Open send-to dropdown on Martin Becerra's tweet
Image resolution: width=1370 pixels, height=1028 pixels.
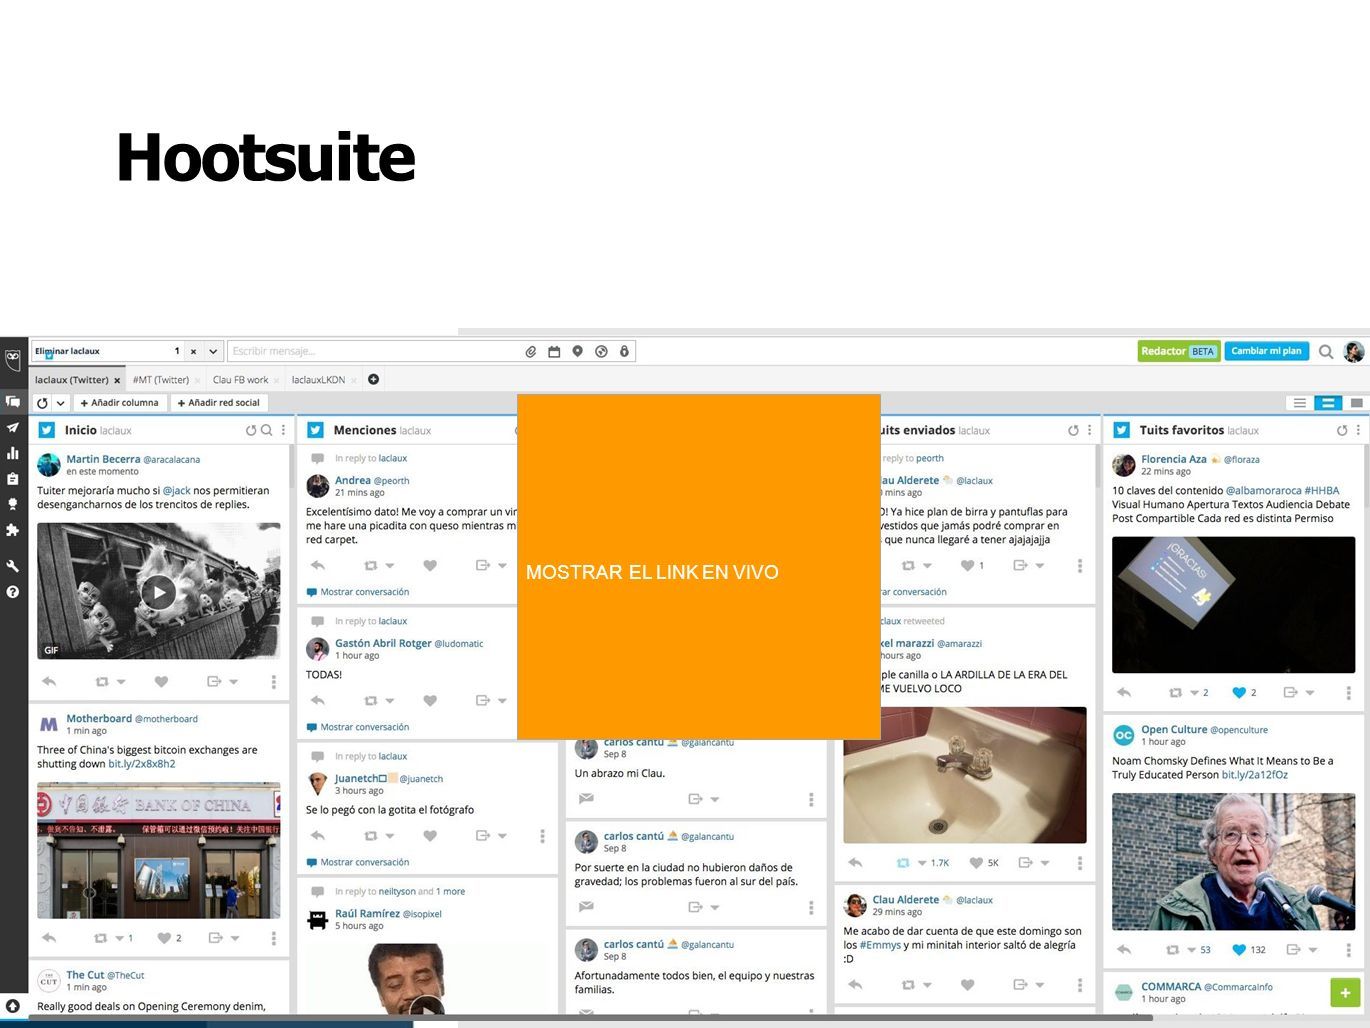[234, 682]
